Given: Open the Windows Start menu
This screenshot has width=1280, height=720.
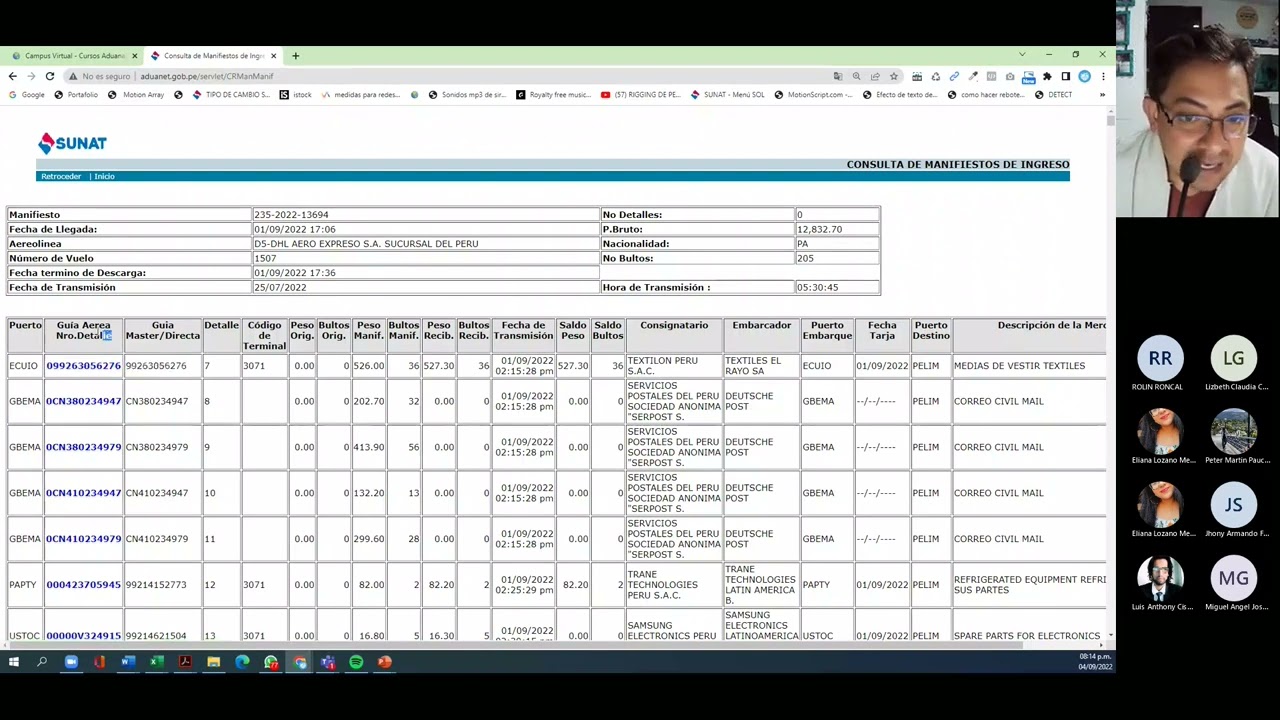Looking at the screenshot, I should coord(14,662).
